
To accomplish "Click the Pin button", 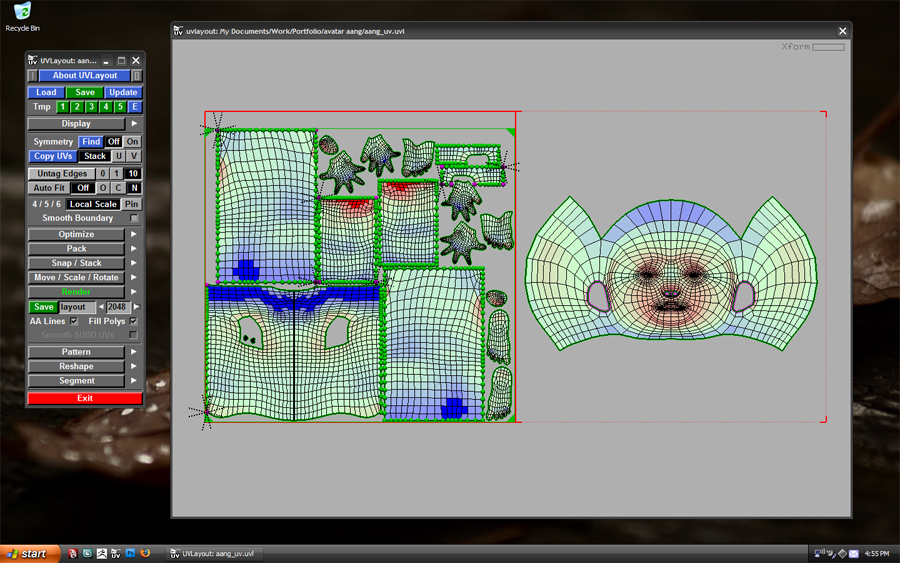I will pos(132,204).
